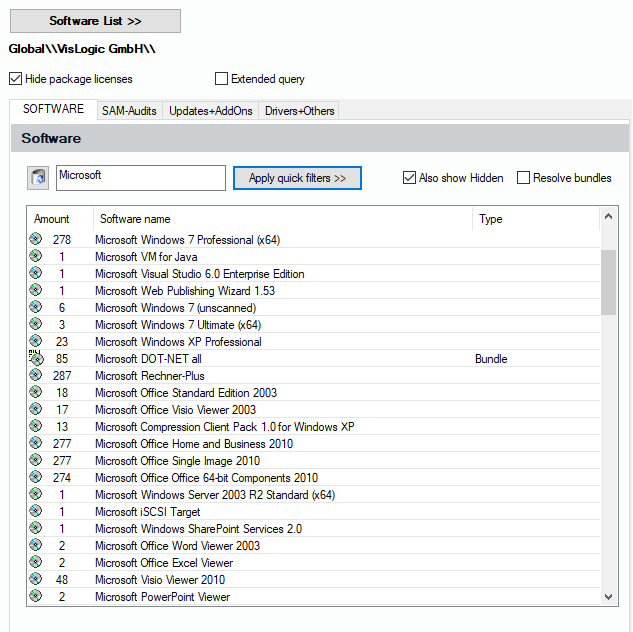Select row Microsoft Windows 7 Professional (x64)
The image size is (633, 632).
click(x=314, y=240)
